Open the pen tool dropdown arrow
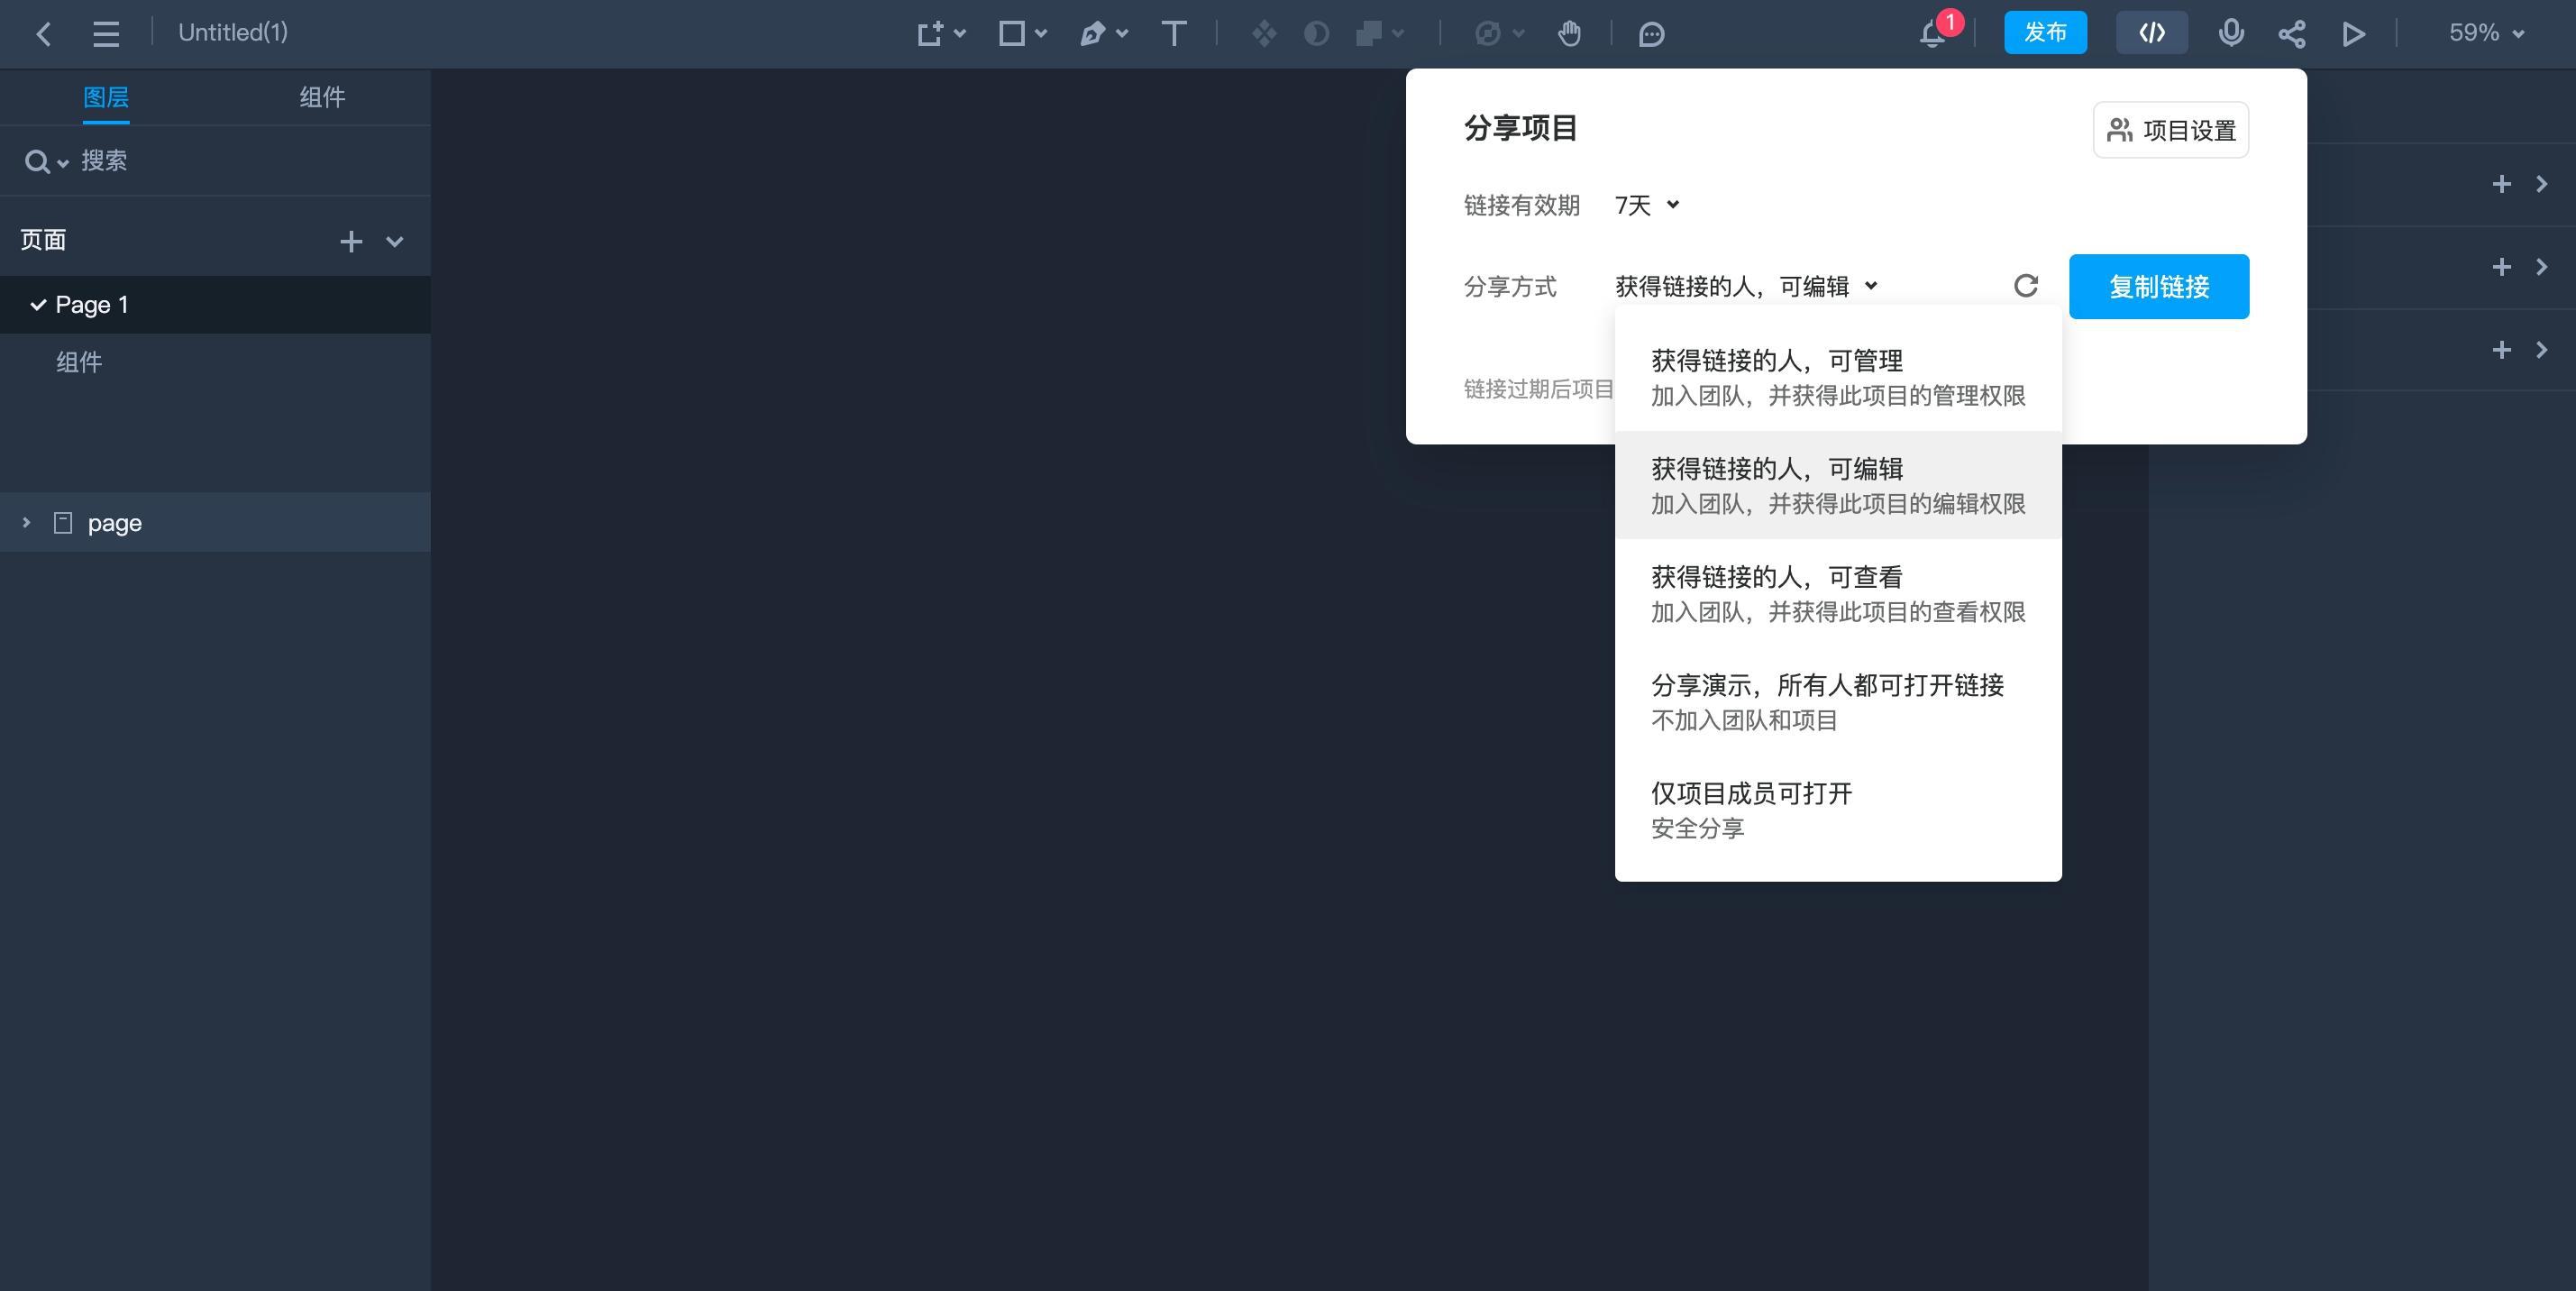The width and height of the screenshot is (2576, 1291). tap(1122, 34)
